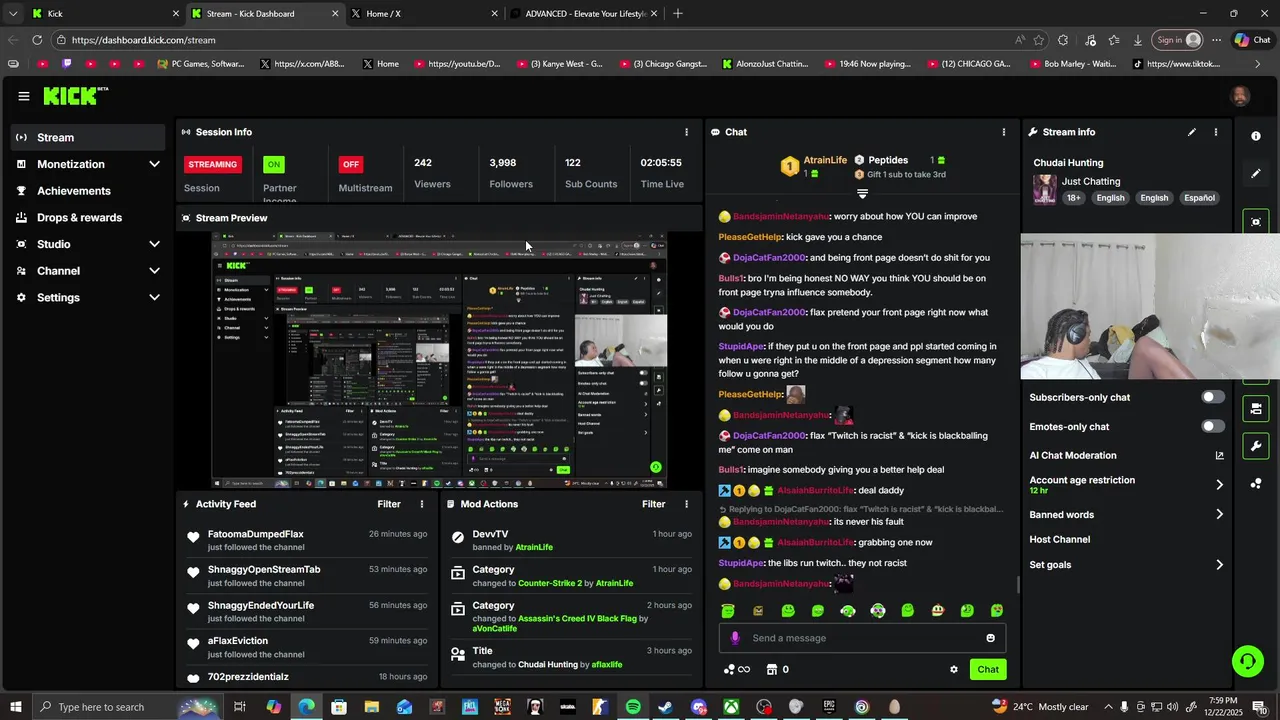Toggle Subscribers-only chat switch

[1212, 397]
